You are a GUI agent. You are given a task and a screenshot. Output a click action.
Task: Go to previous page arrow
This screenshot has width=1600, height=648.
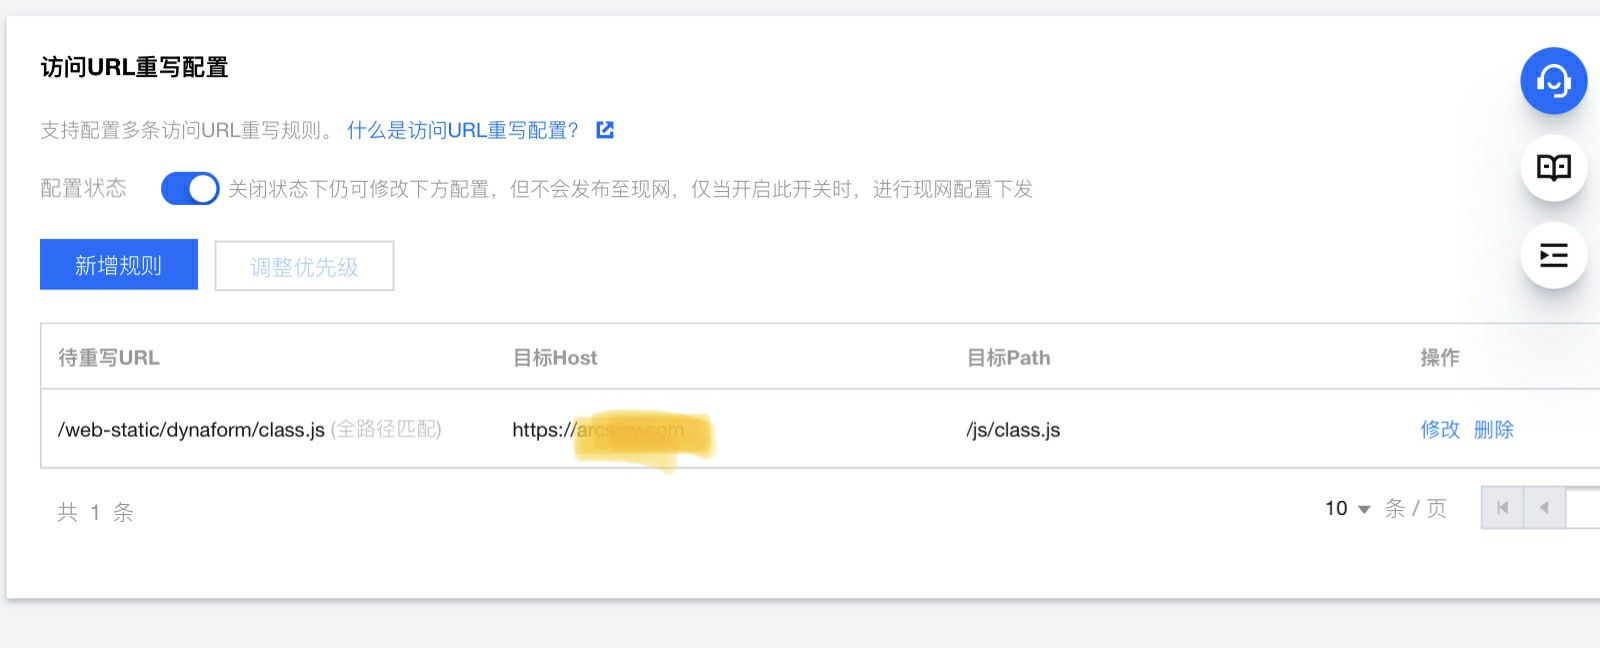(x=1544, y=508)
